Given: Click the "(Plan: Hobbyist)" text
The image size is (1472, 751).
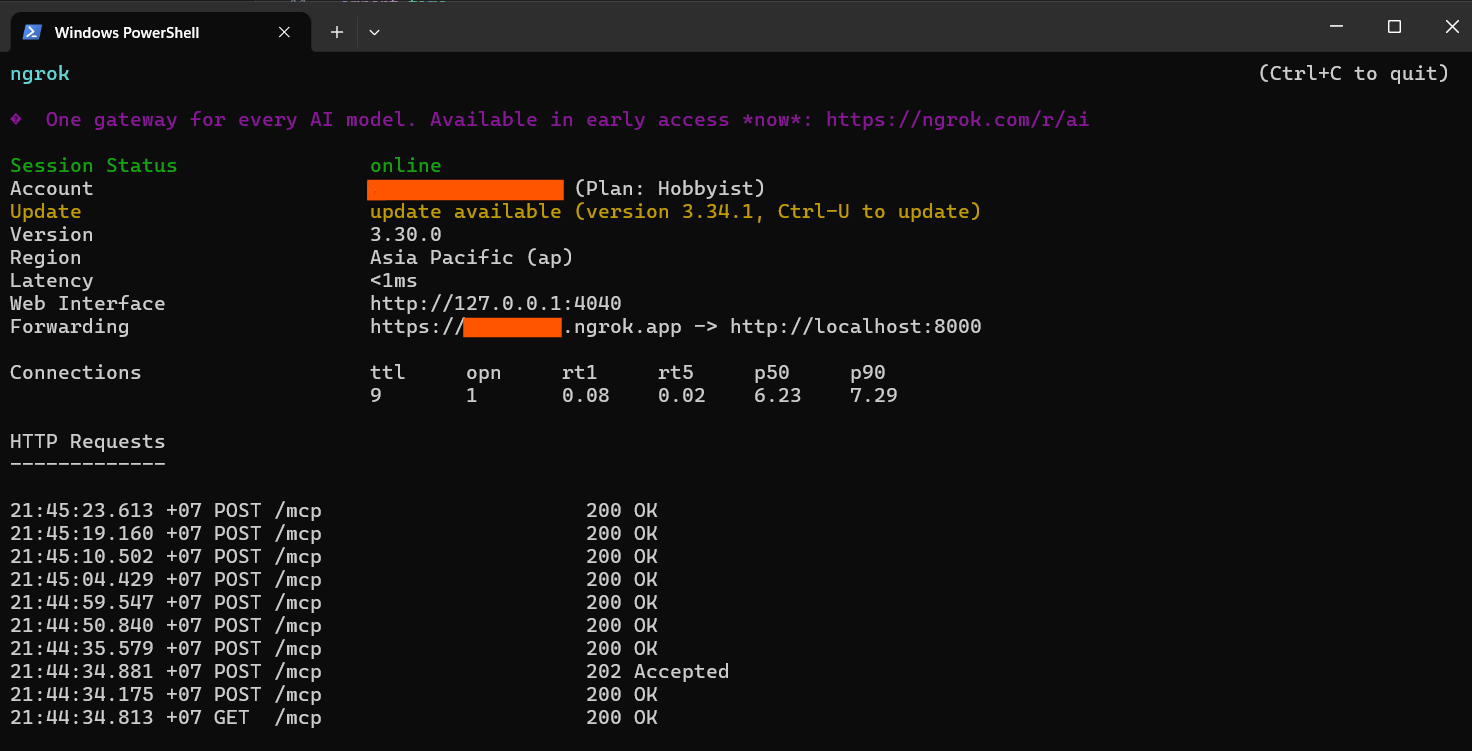Looking at the screenshot, I should pyautogui.click(x=670, y=189).
